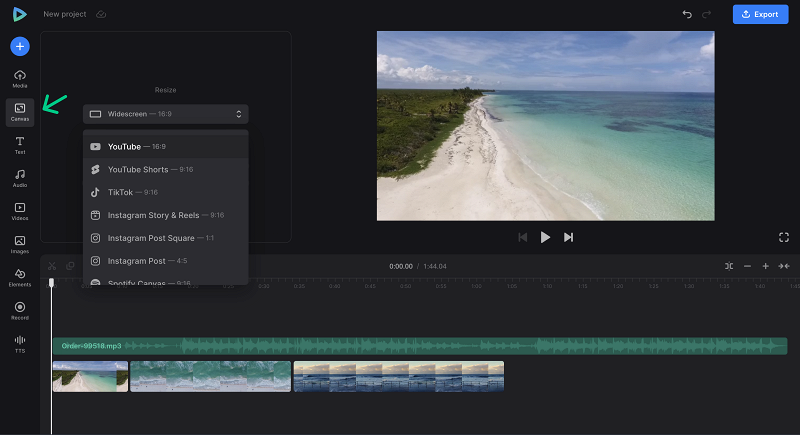Select the third sunset sea clip
The image size is (800, 435).
tap(398, 376)
